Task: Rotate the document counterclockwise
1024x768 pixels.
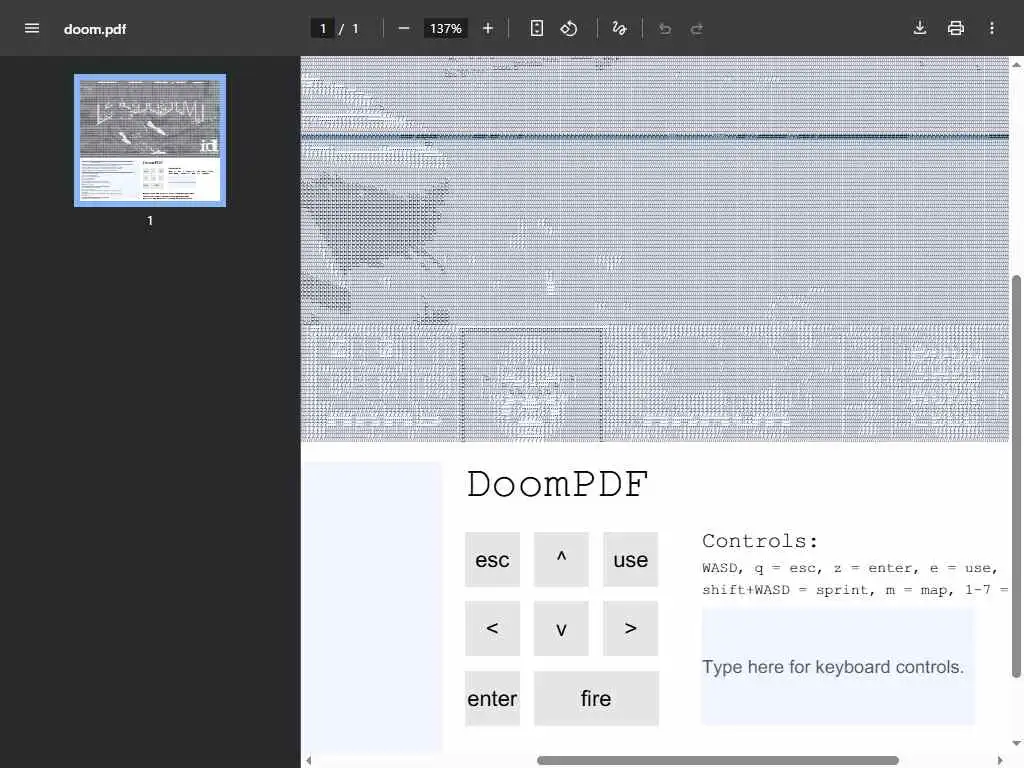Action: click(569, 28)
